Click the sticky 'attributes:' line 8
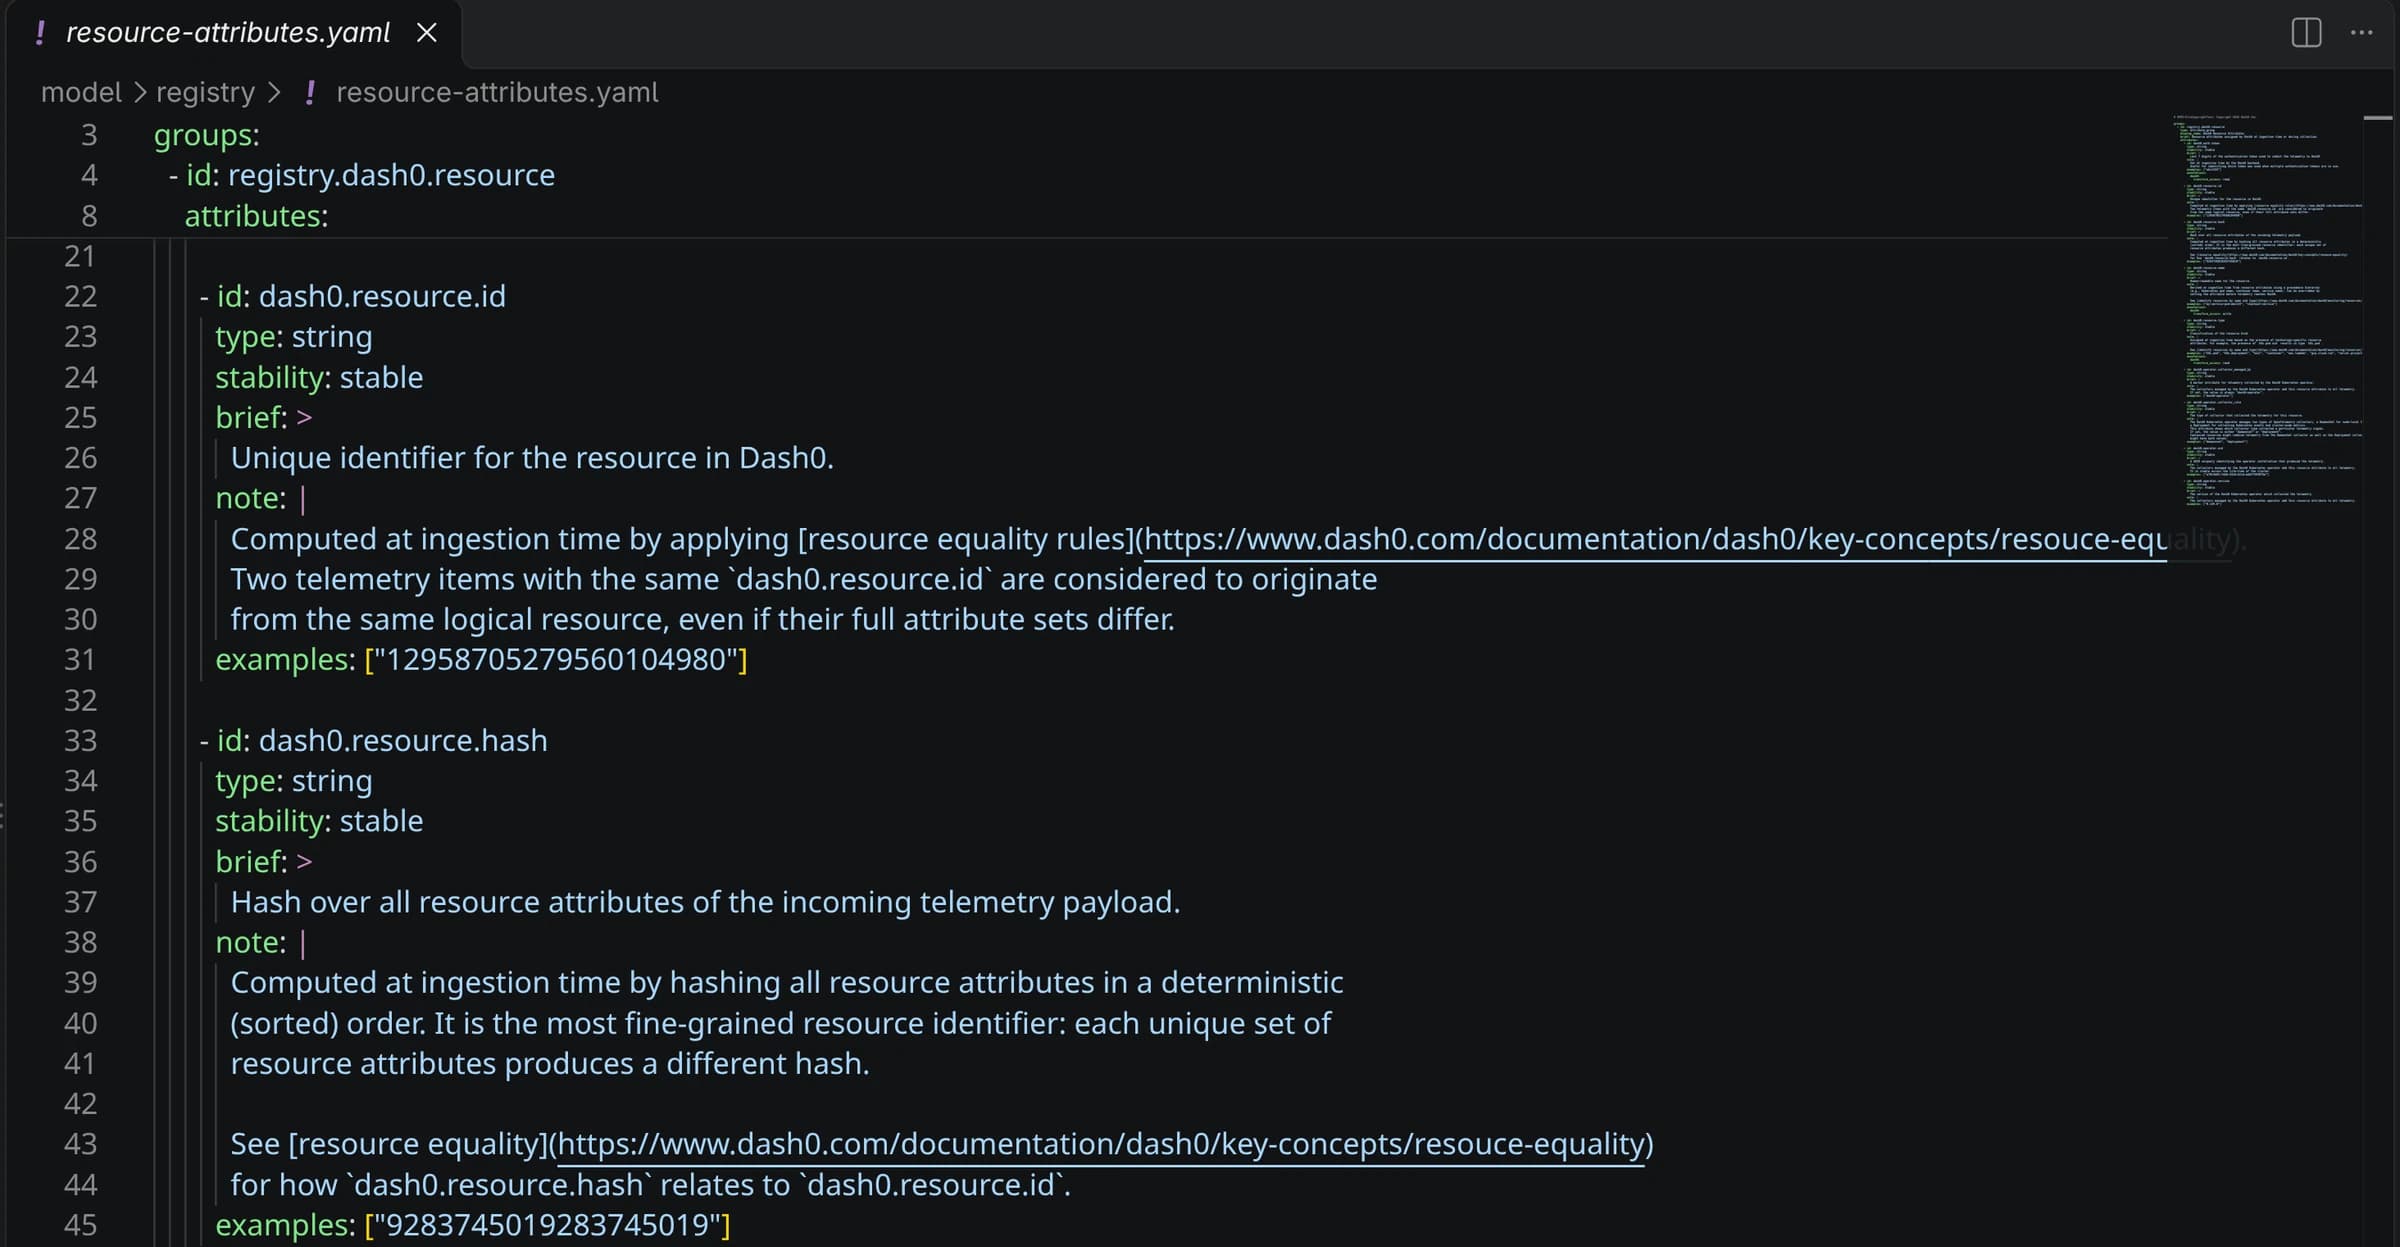 [256, 216]
